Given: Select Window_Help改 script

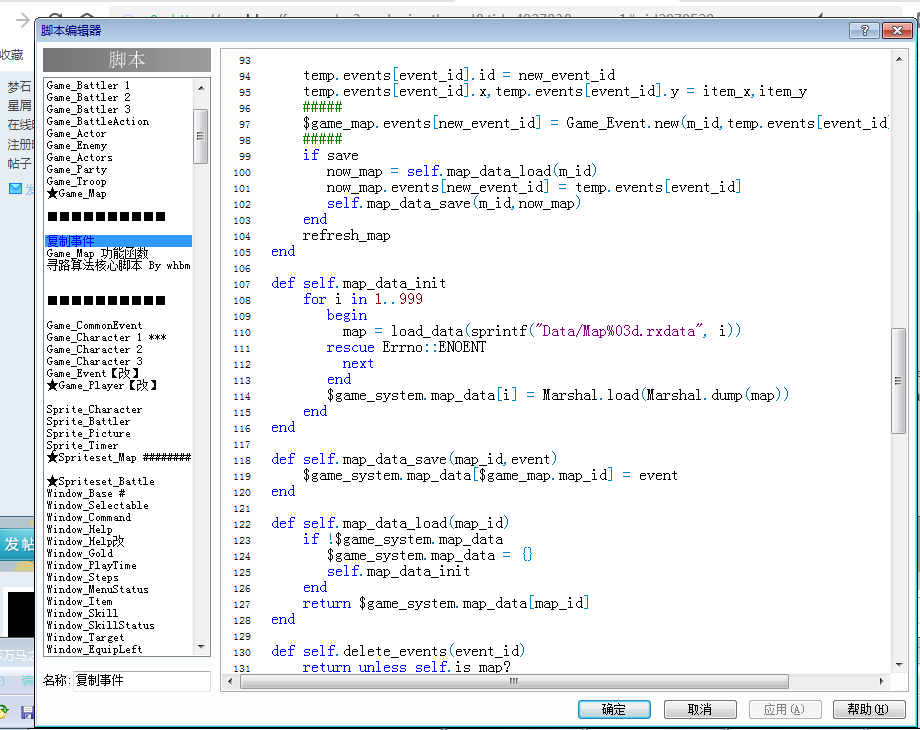Looking at the screenshot, I should click(86, 542).
